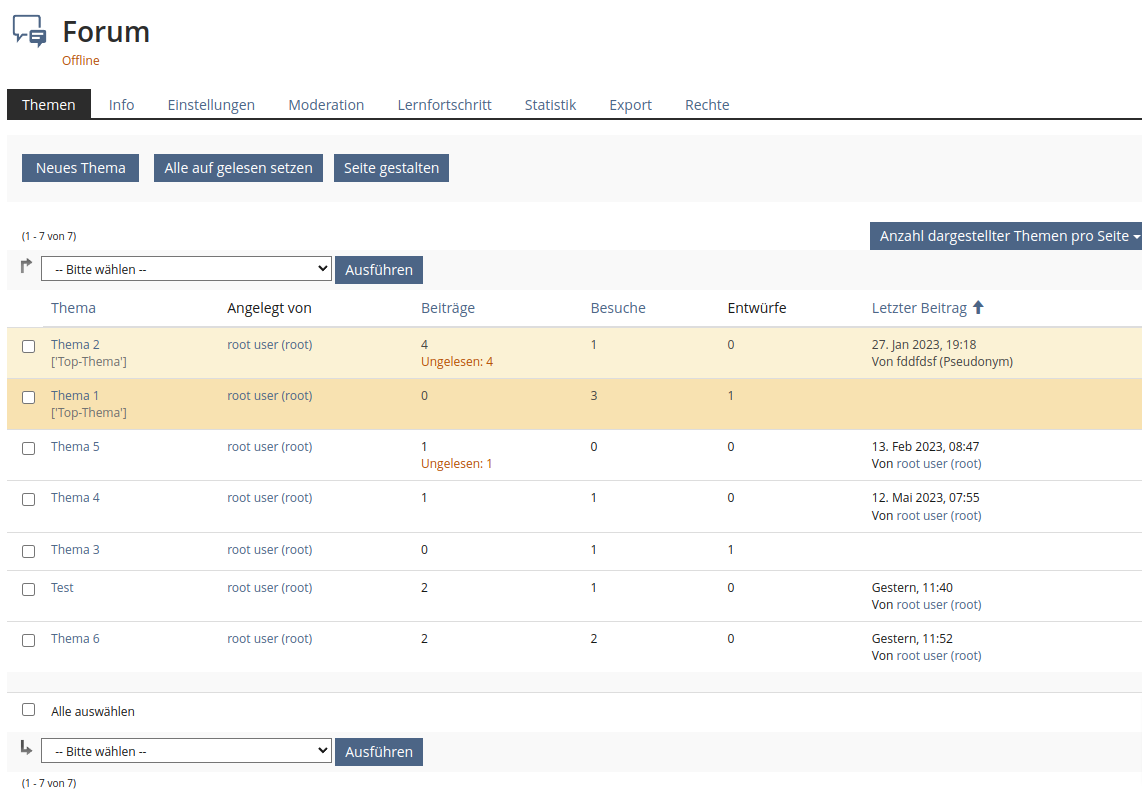
Task: Tick the checkbox for Thema 2
Action: point(29,346)
